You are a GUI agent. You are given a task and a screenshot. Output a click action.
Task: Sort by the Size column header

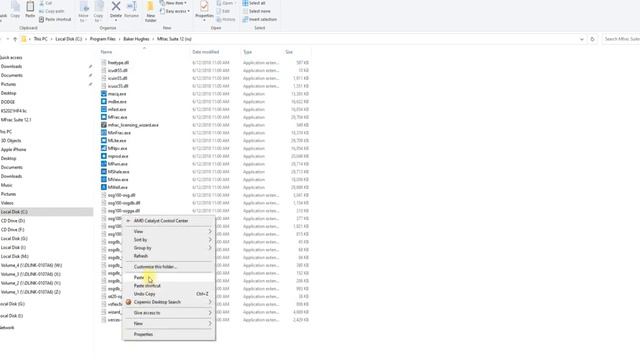[289, 52]
